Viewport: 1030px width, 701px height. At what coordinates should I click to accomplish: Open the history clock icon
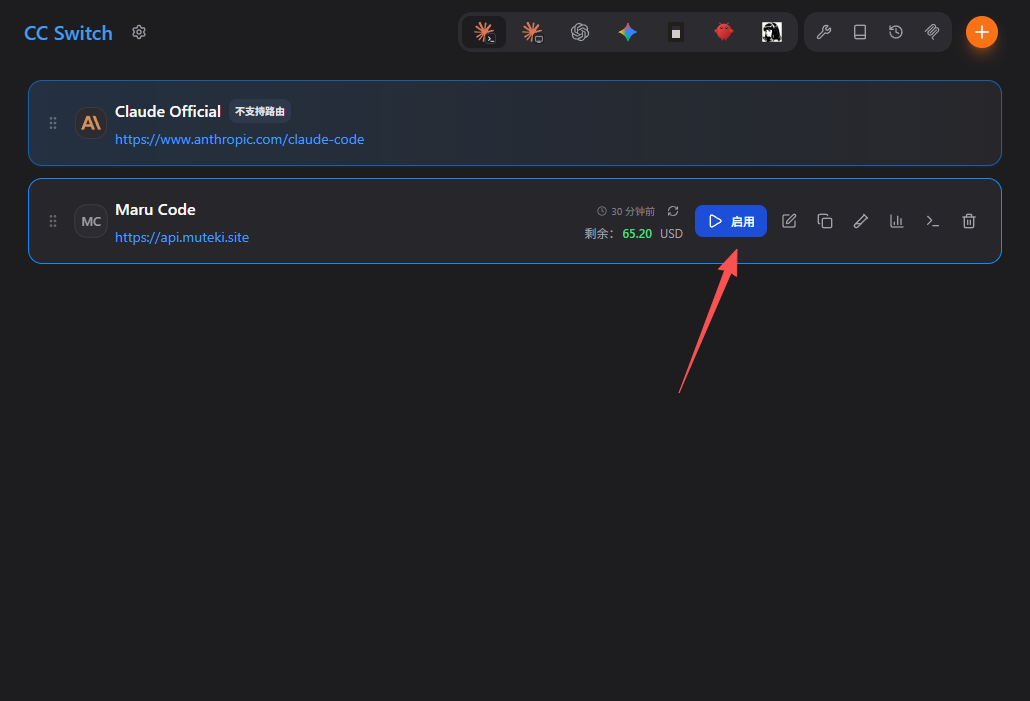pyautogui.click(x=896, y=32)
